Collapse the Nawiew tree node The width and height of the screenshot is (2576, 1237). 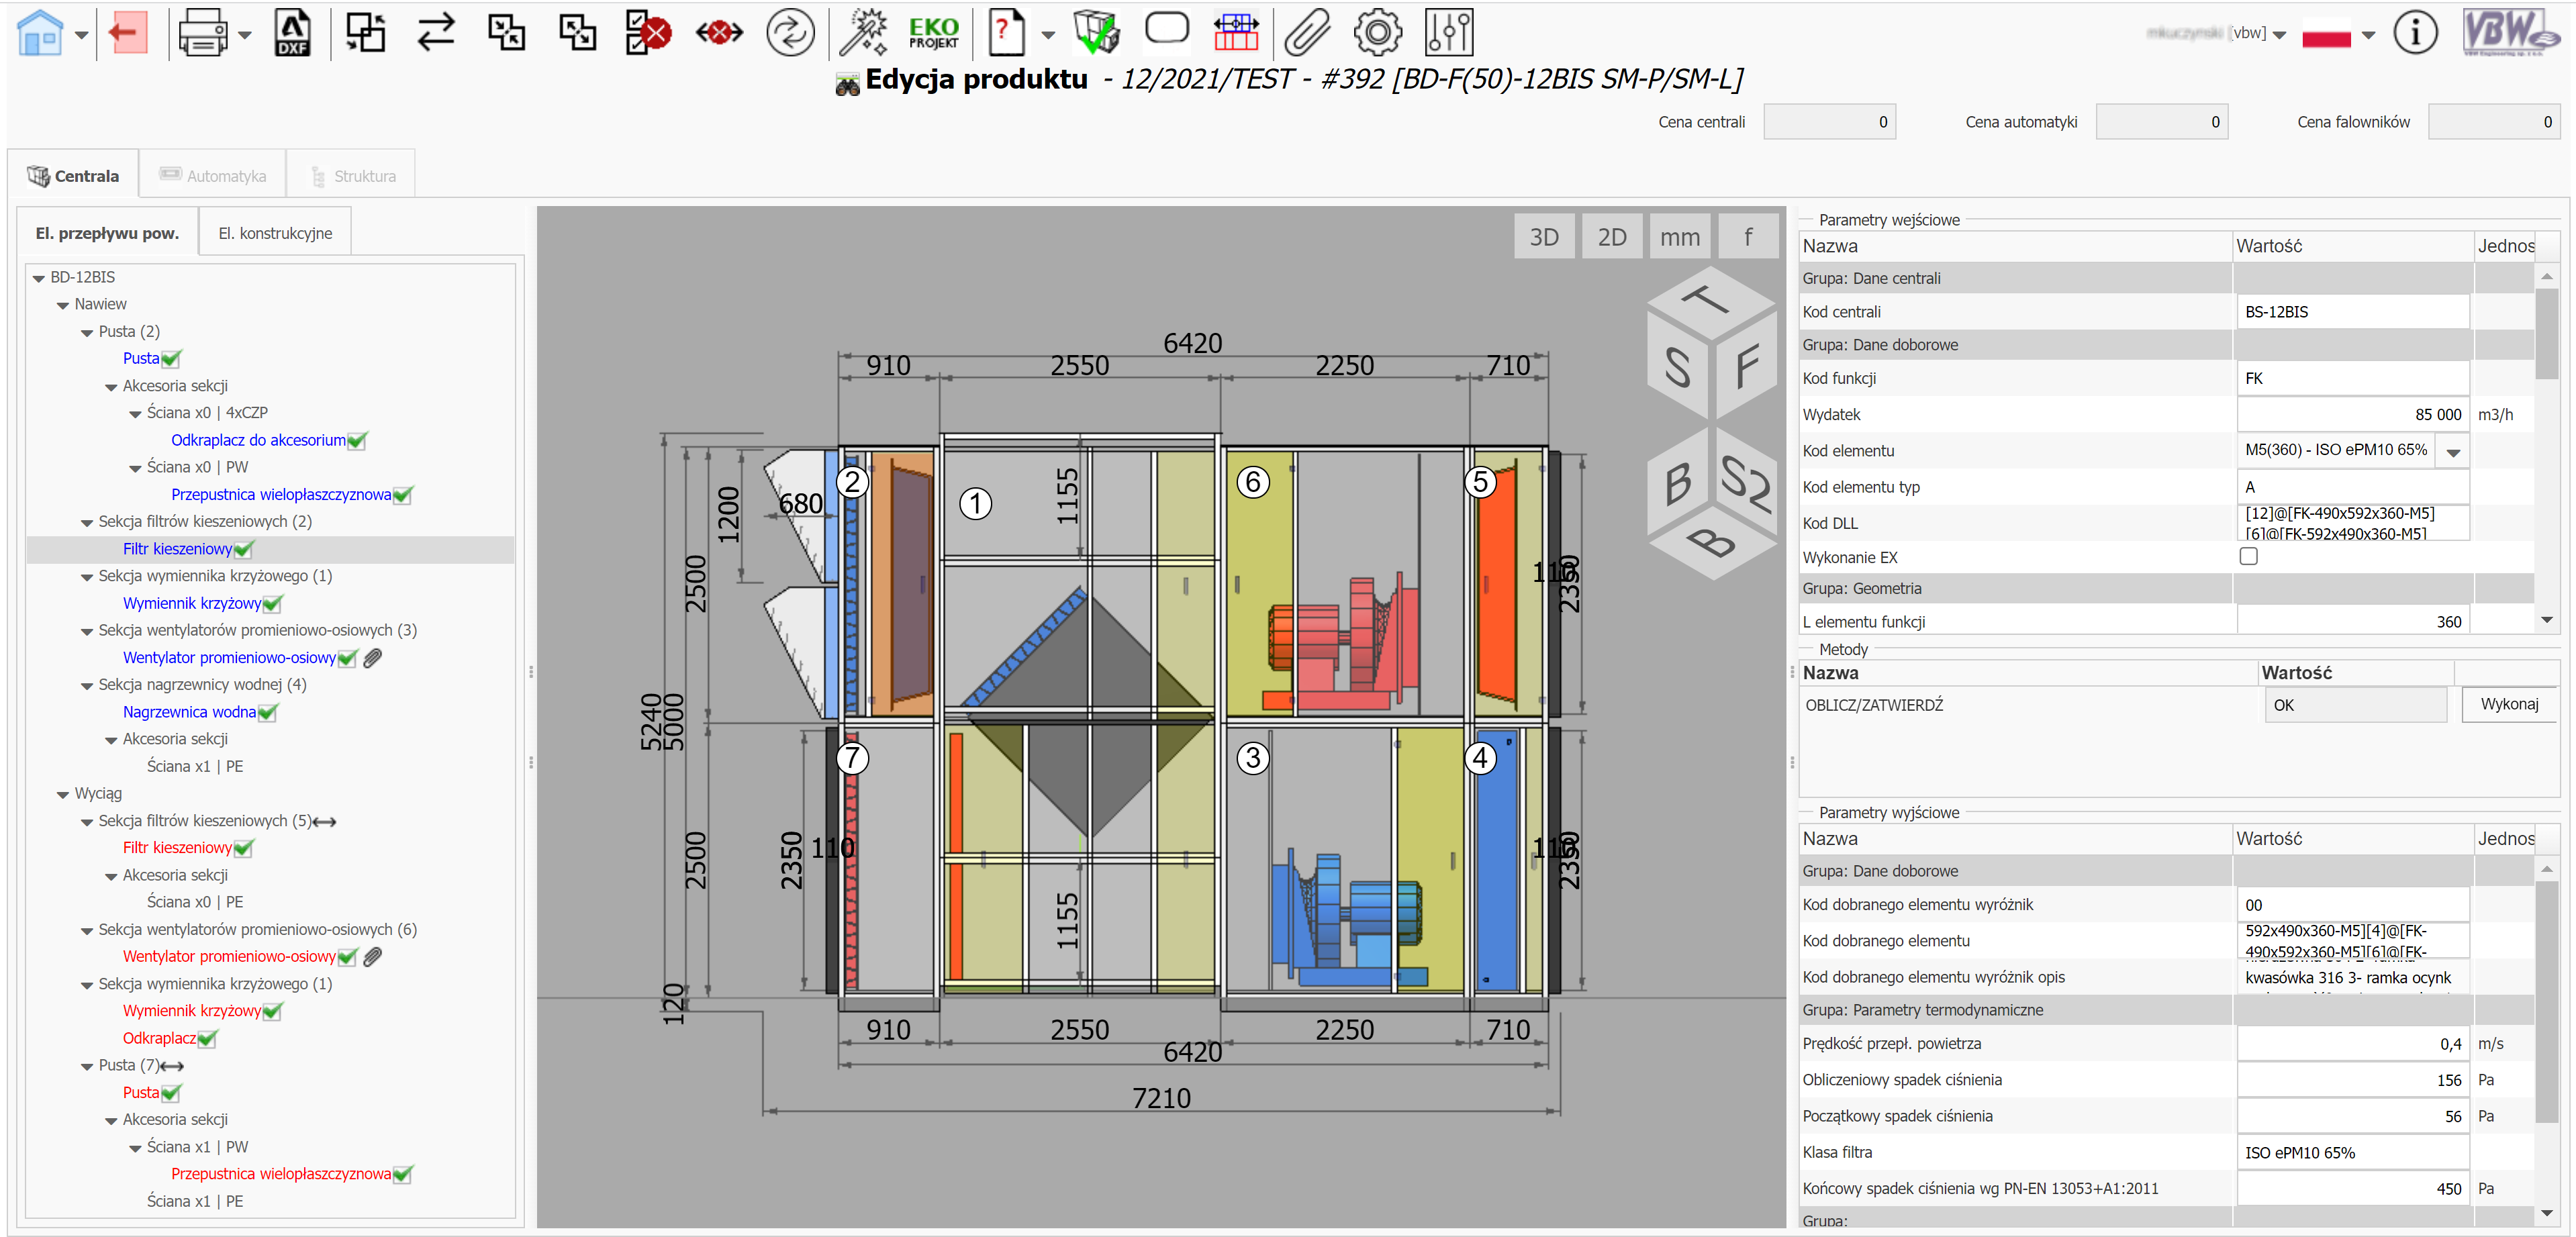63,305
